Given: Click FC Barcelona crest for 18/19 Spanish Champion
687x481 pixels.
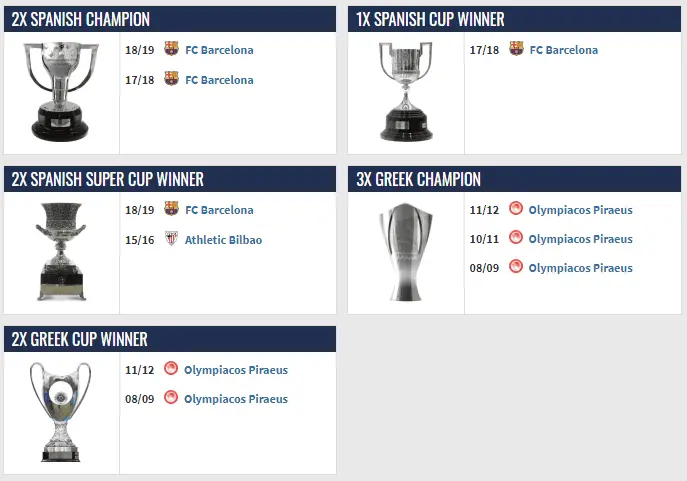Looking at the screenshot, I should (171, 49).
